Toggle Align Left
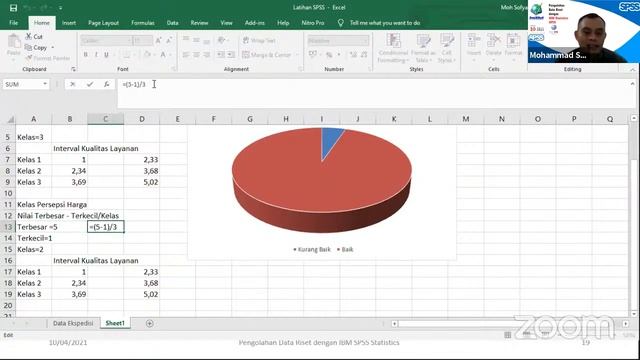 click(x=186, y=55)
